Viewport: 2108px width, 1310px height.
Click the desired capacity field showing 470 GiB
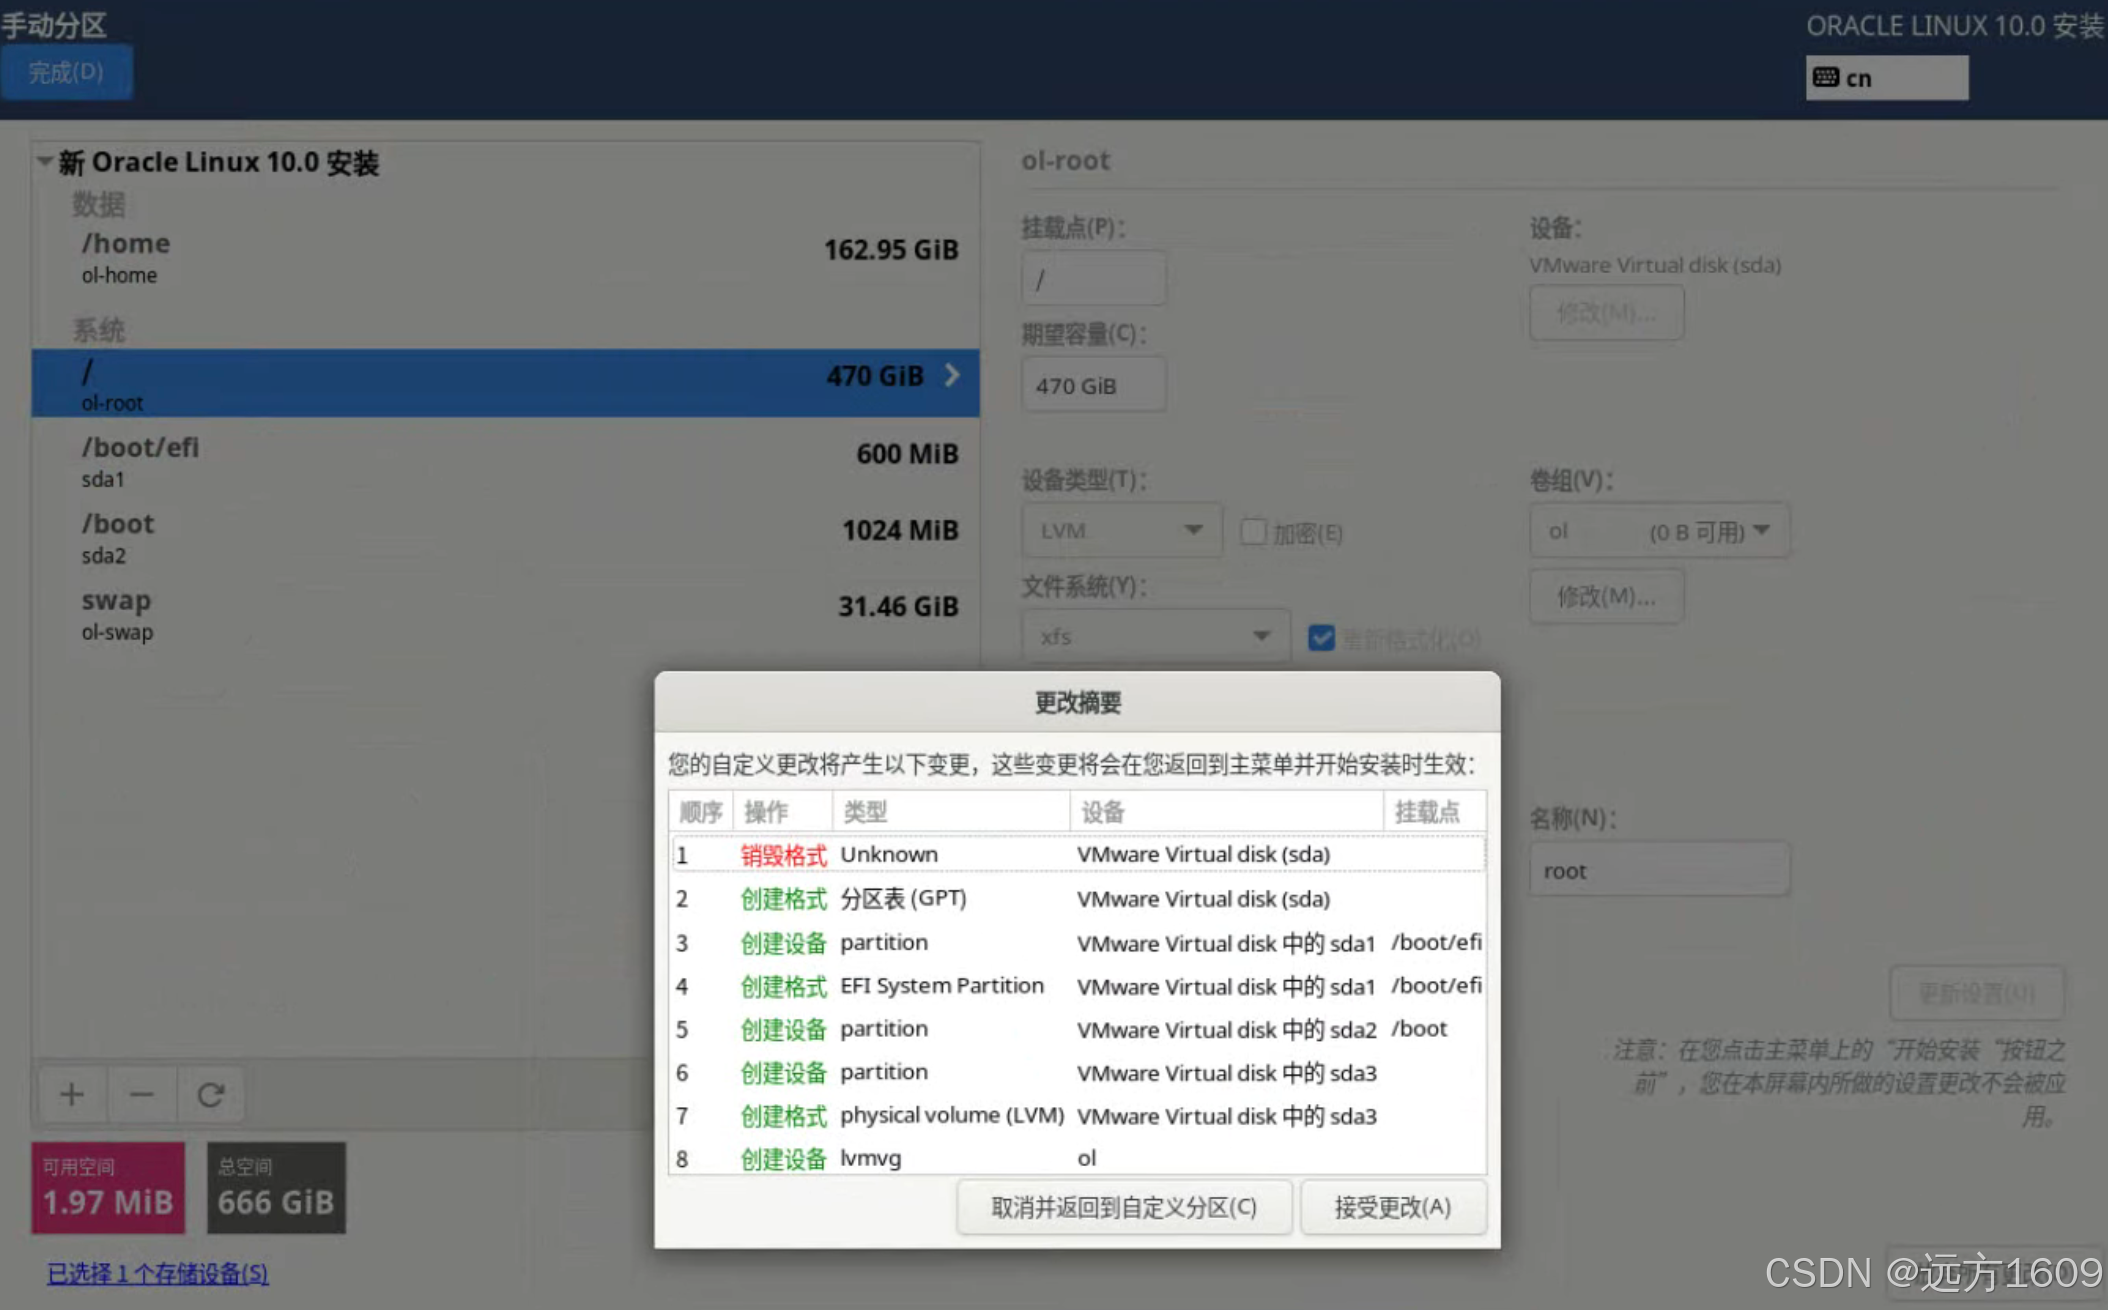(1093, 385)
